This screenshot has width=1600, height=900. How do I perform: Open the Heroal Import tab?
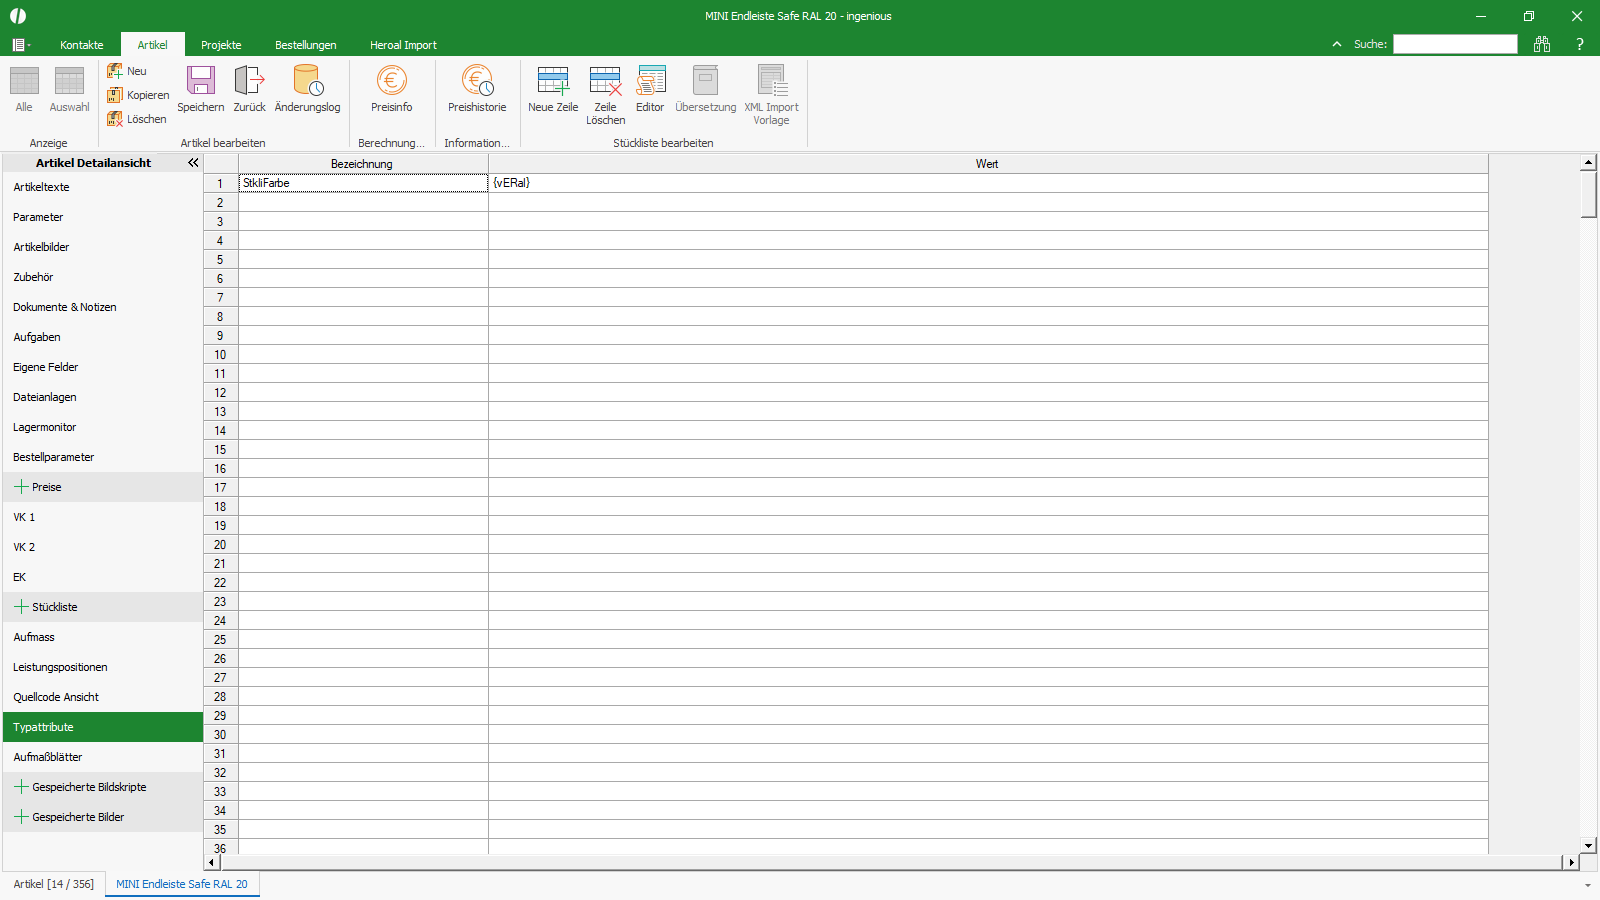[x=403, y=45]
